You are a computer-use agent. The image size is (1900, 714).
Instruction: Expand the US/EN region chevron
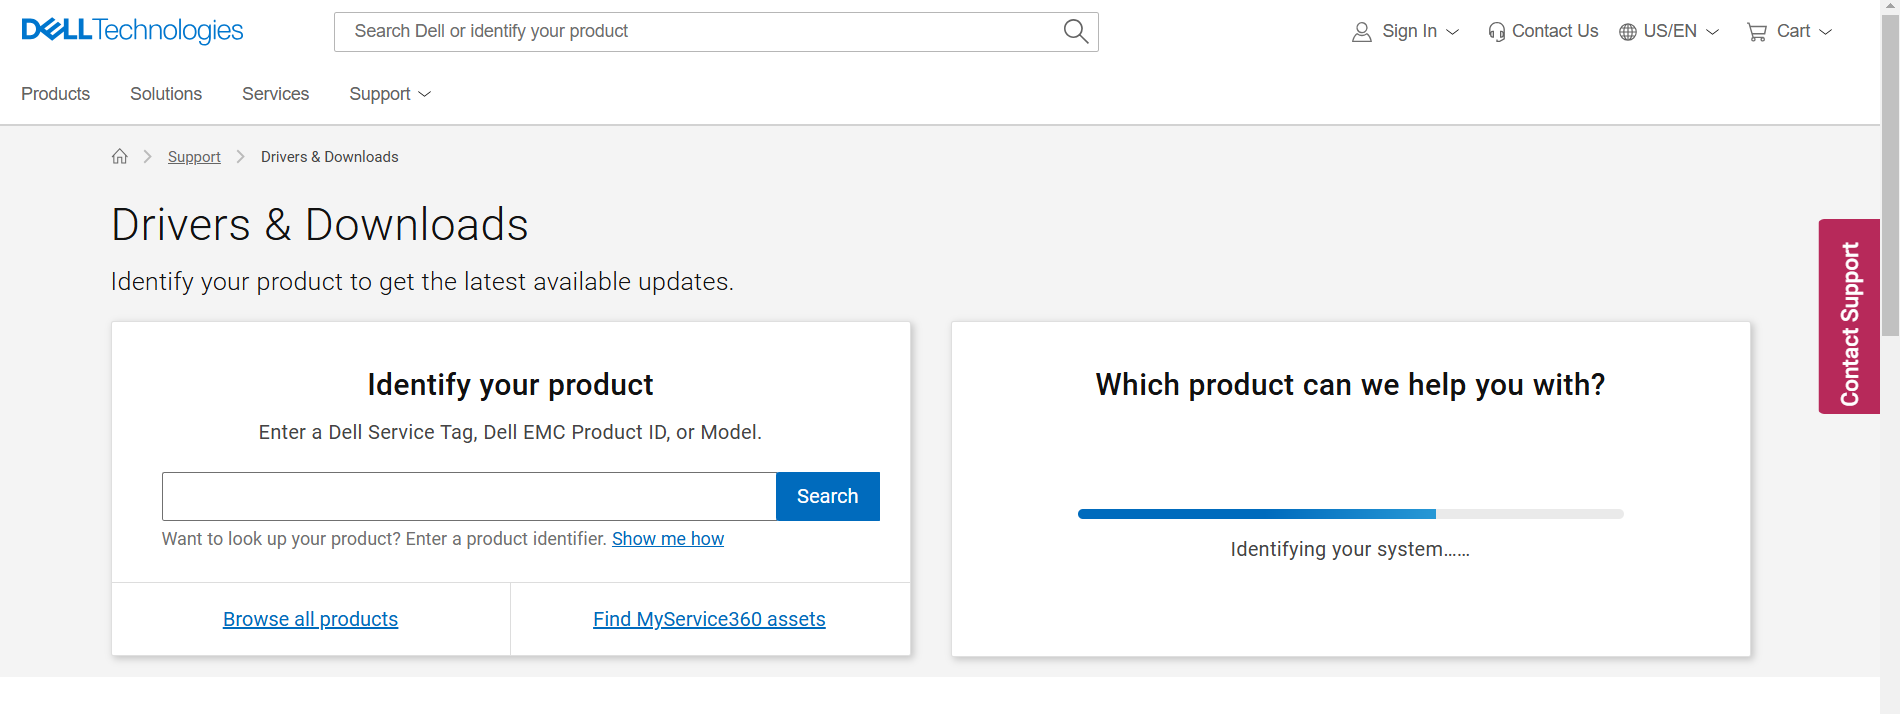point(1712,32)
